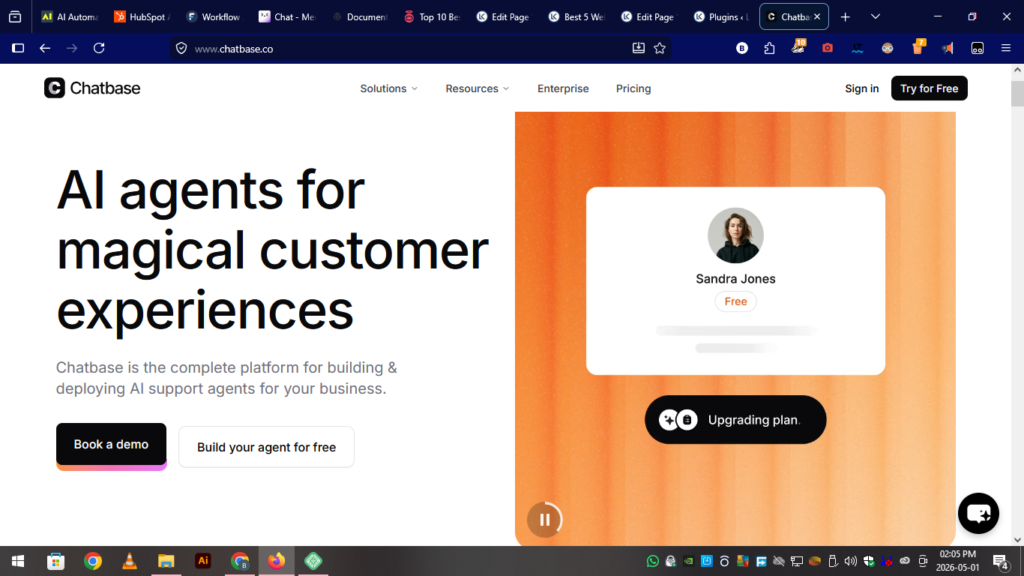This screenshot has width=1024, height=576.
Task: Bookmark this page with the star icon
Action: pyautogui.click(x=660, y=48)
